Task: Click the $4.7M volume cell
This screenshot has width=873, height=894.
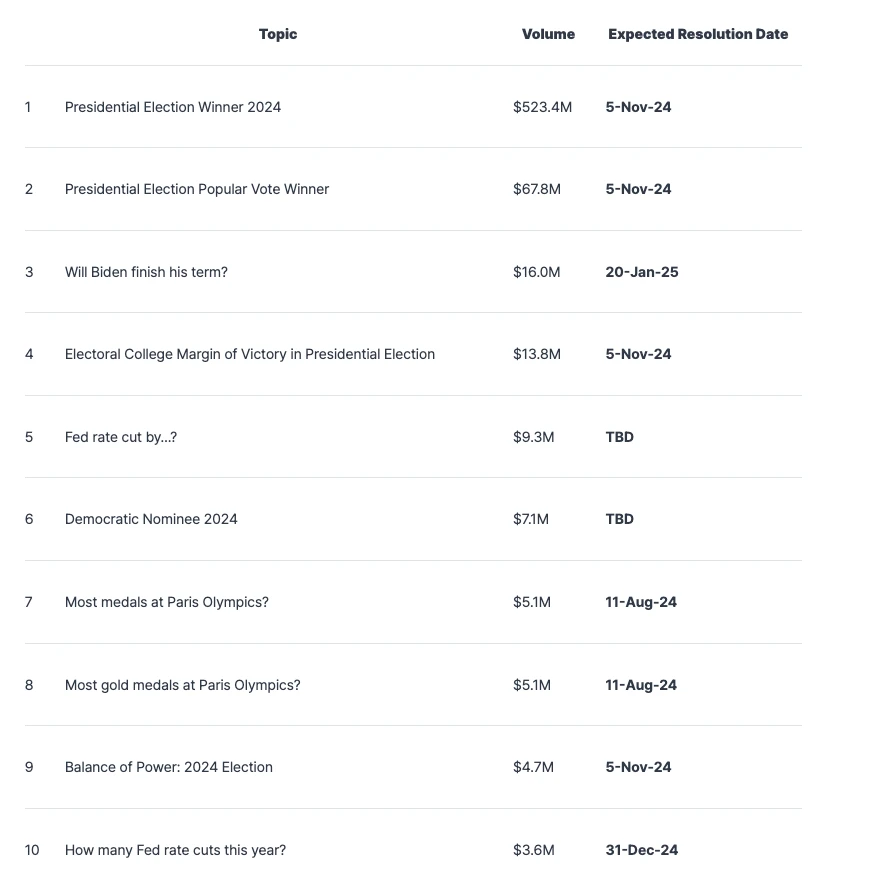Action: [x=533, y=767]
